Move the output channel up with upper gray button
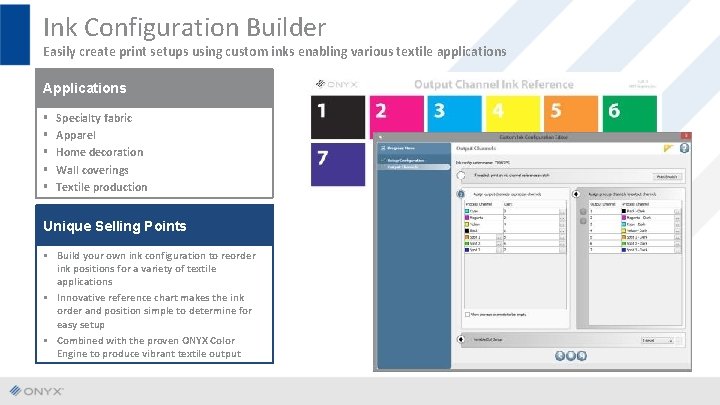 tap(583, 212)
